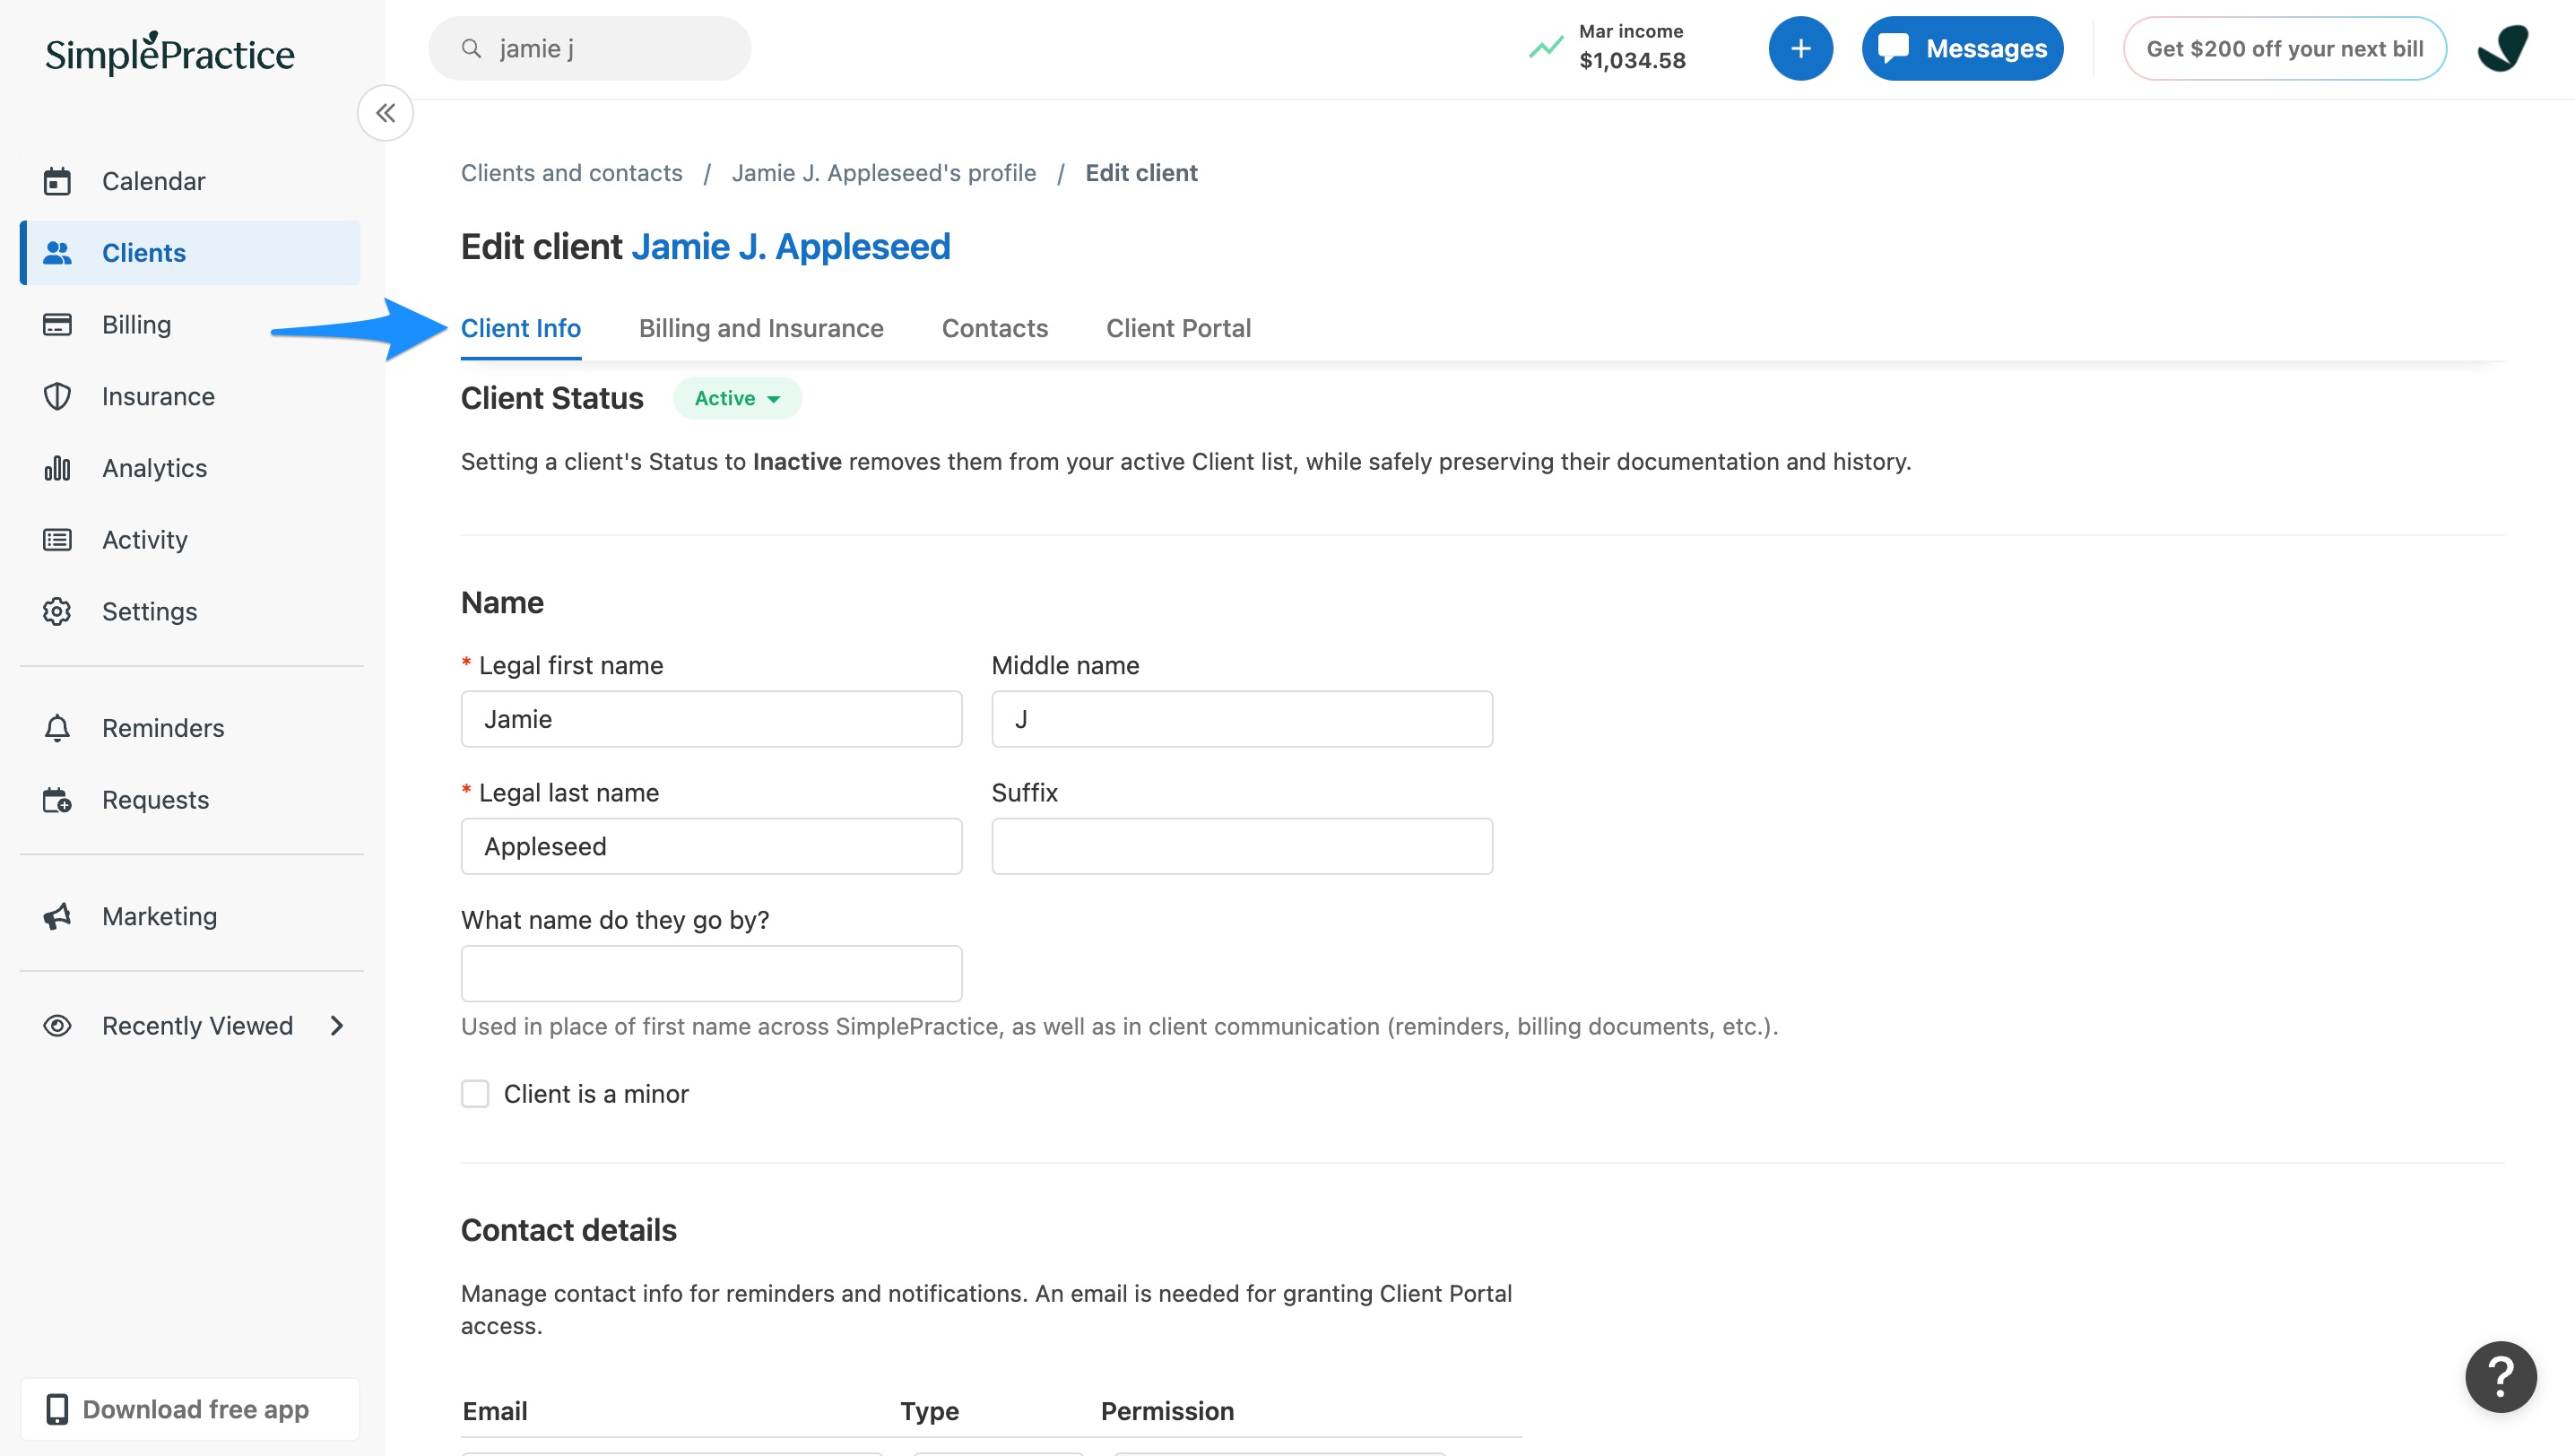The width and height of the screenshot is (2575, 1456).
Task: Open the Insurance shield icon
Action: (x=57, y=396)
